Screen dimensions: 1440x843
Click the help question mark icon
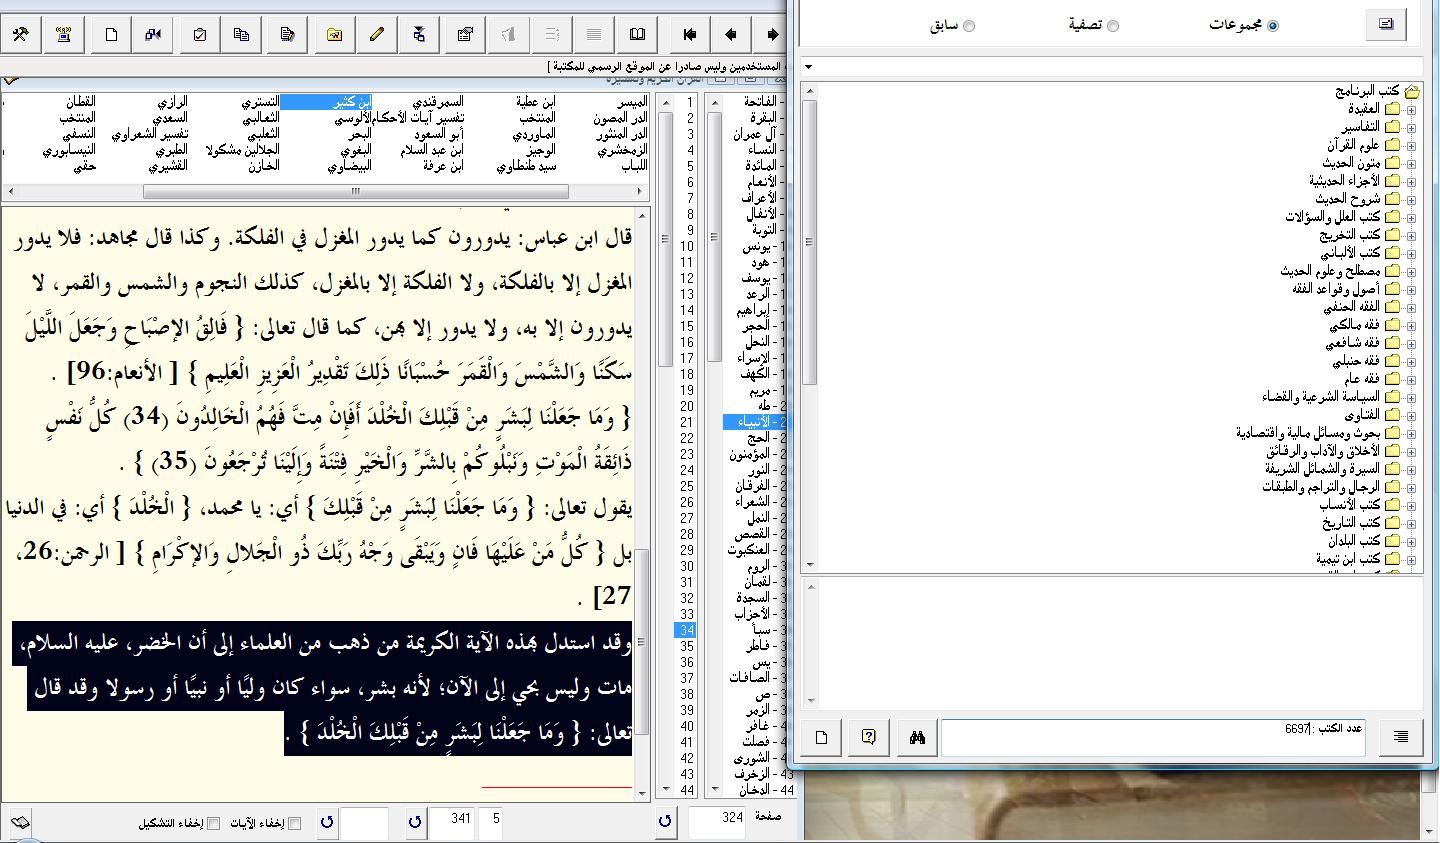click(869, 737)
